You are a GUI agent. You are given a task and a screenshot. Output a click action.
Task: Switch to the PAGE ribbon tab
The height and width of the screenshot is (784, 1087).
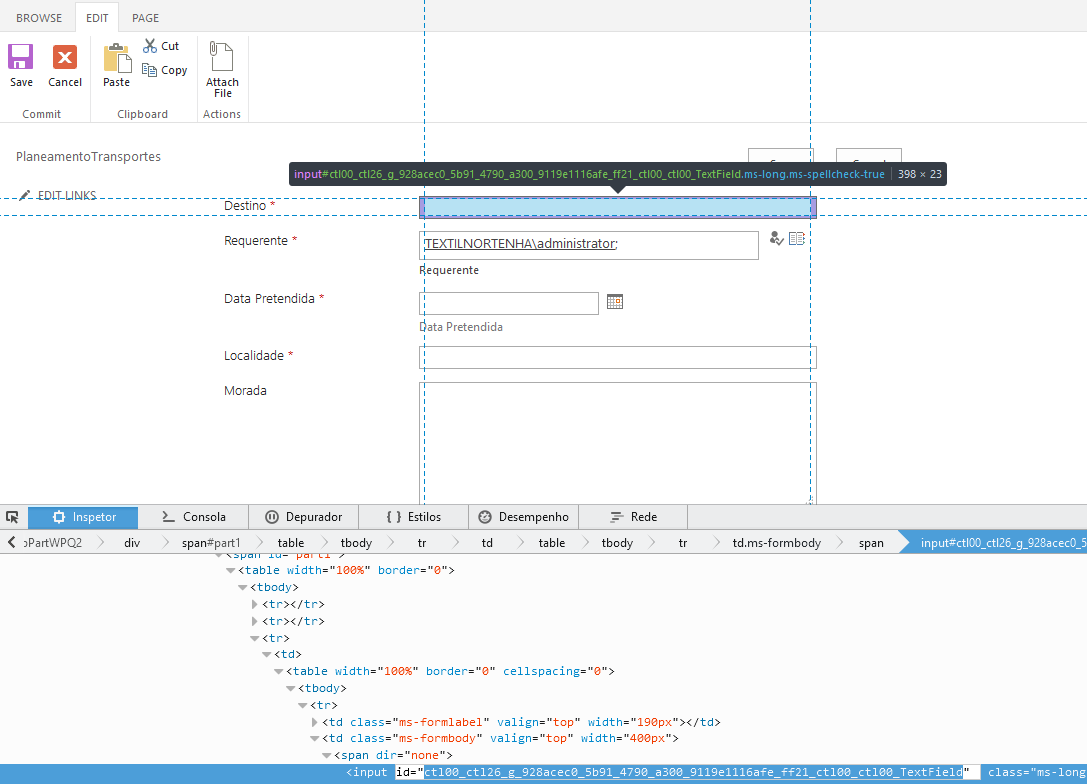click(145, 17)
